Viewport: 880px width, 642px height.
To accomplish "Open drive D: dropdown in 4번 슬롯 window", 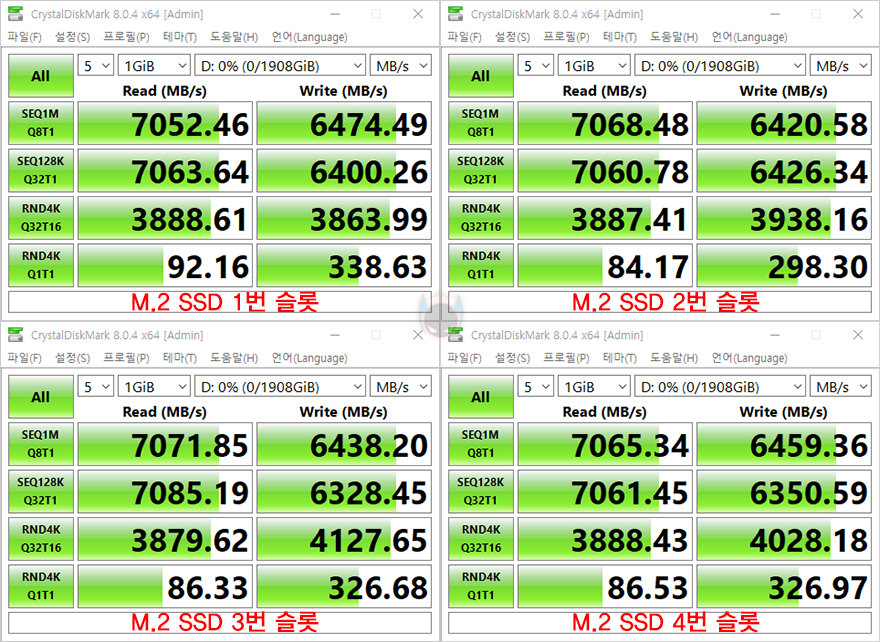I will (x=720, y=387).
